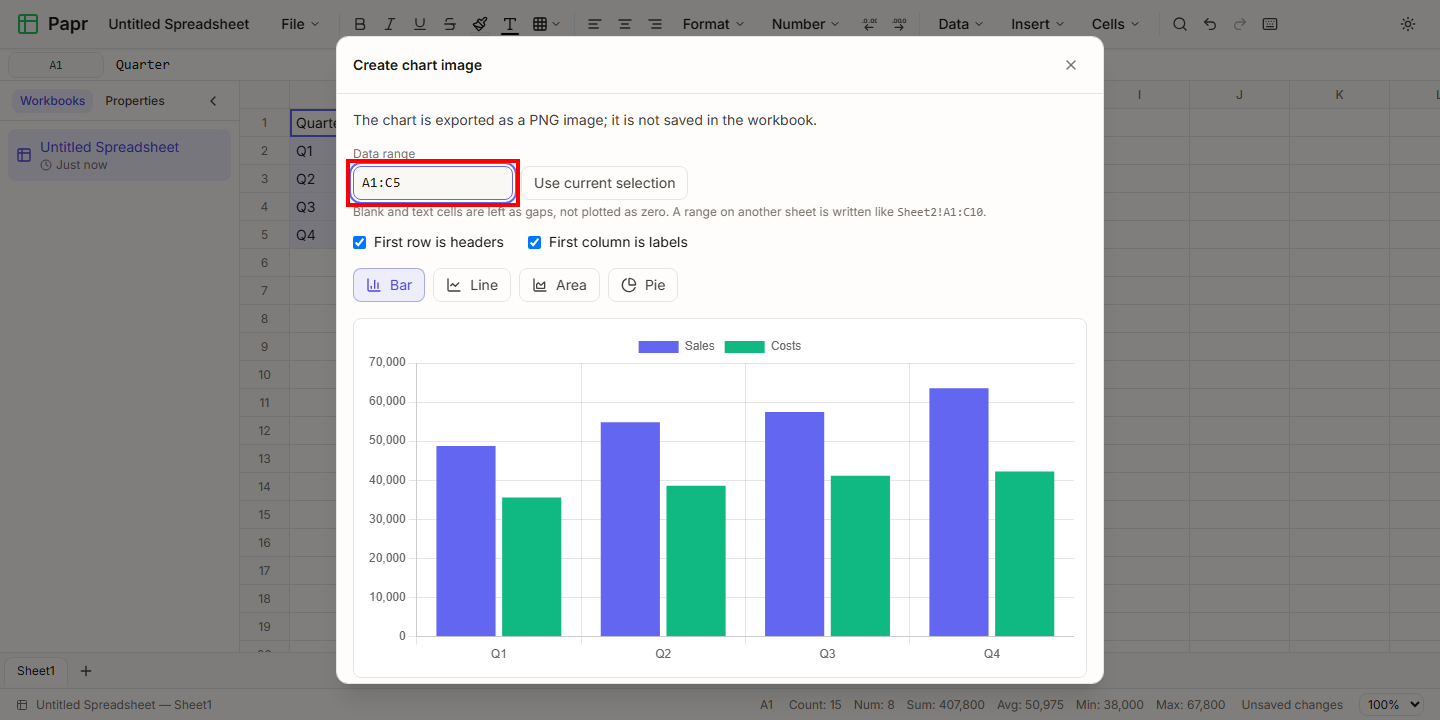Collapse the sidebar with the chevron

213,101
